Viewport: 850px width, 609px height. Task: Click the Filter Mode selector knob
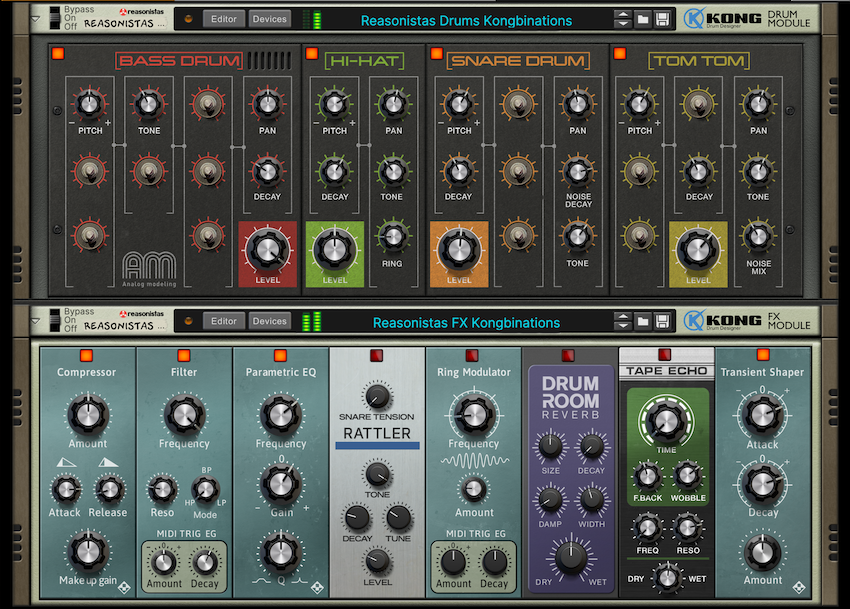(x=205, y=490)
